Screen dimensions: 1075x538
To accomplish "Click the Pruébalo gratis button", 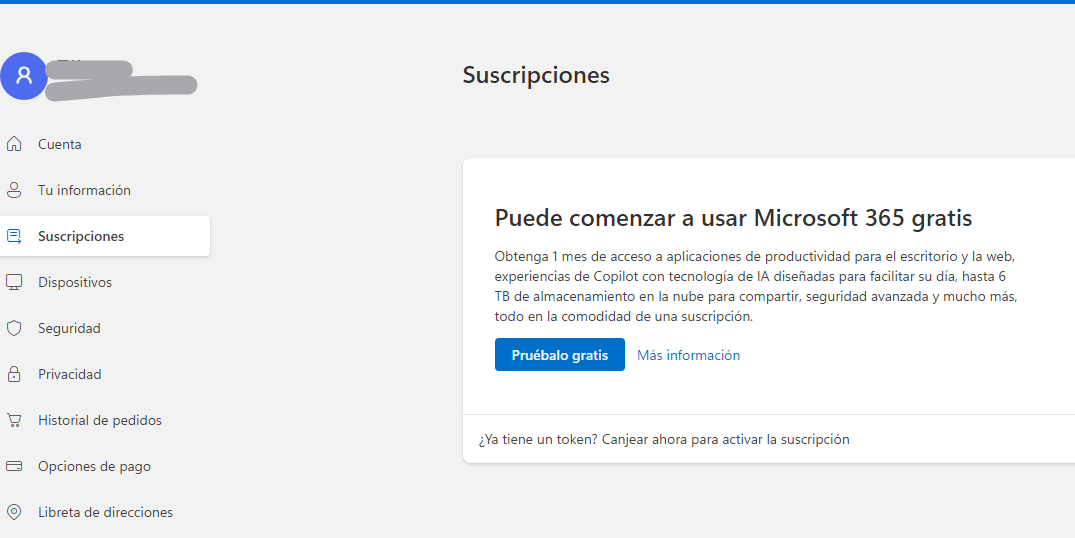I will tap(559, 354).
